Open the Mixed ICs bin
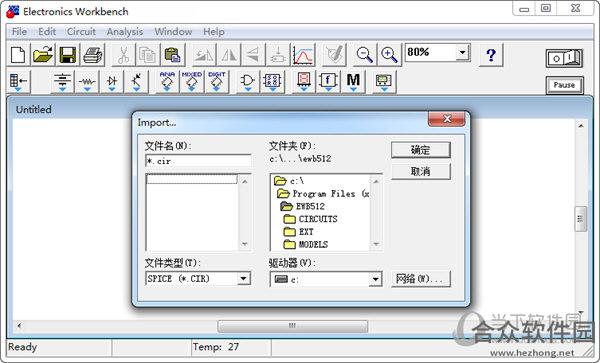The height and width of the screenshot is (363, 600). [192, 82]
